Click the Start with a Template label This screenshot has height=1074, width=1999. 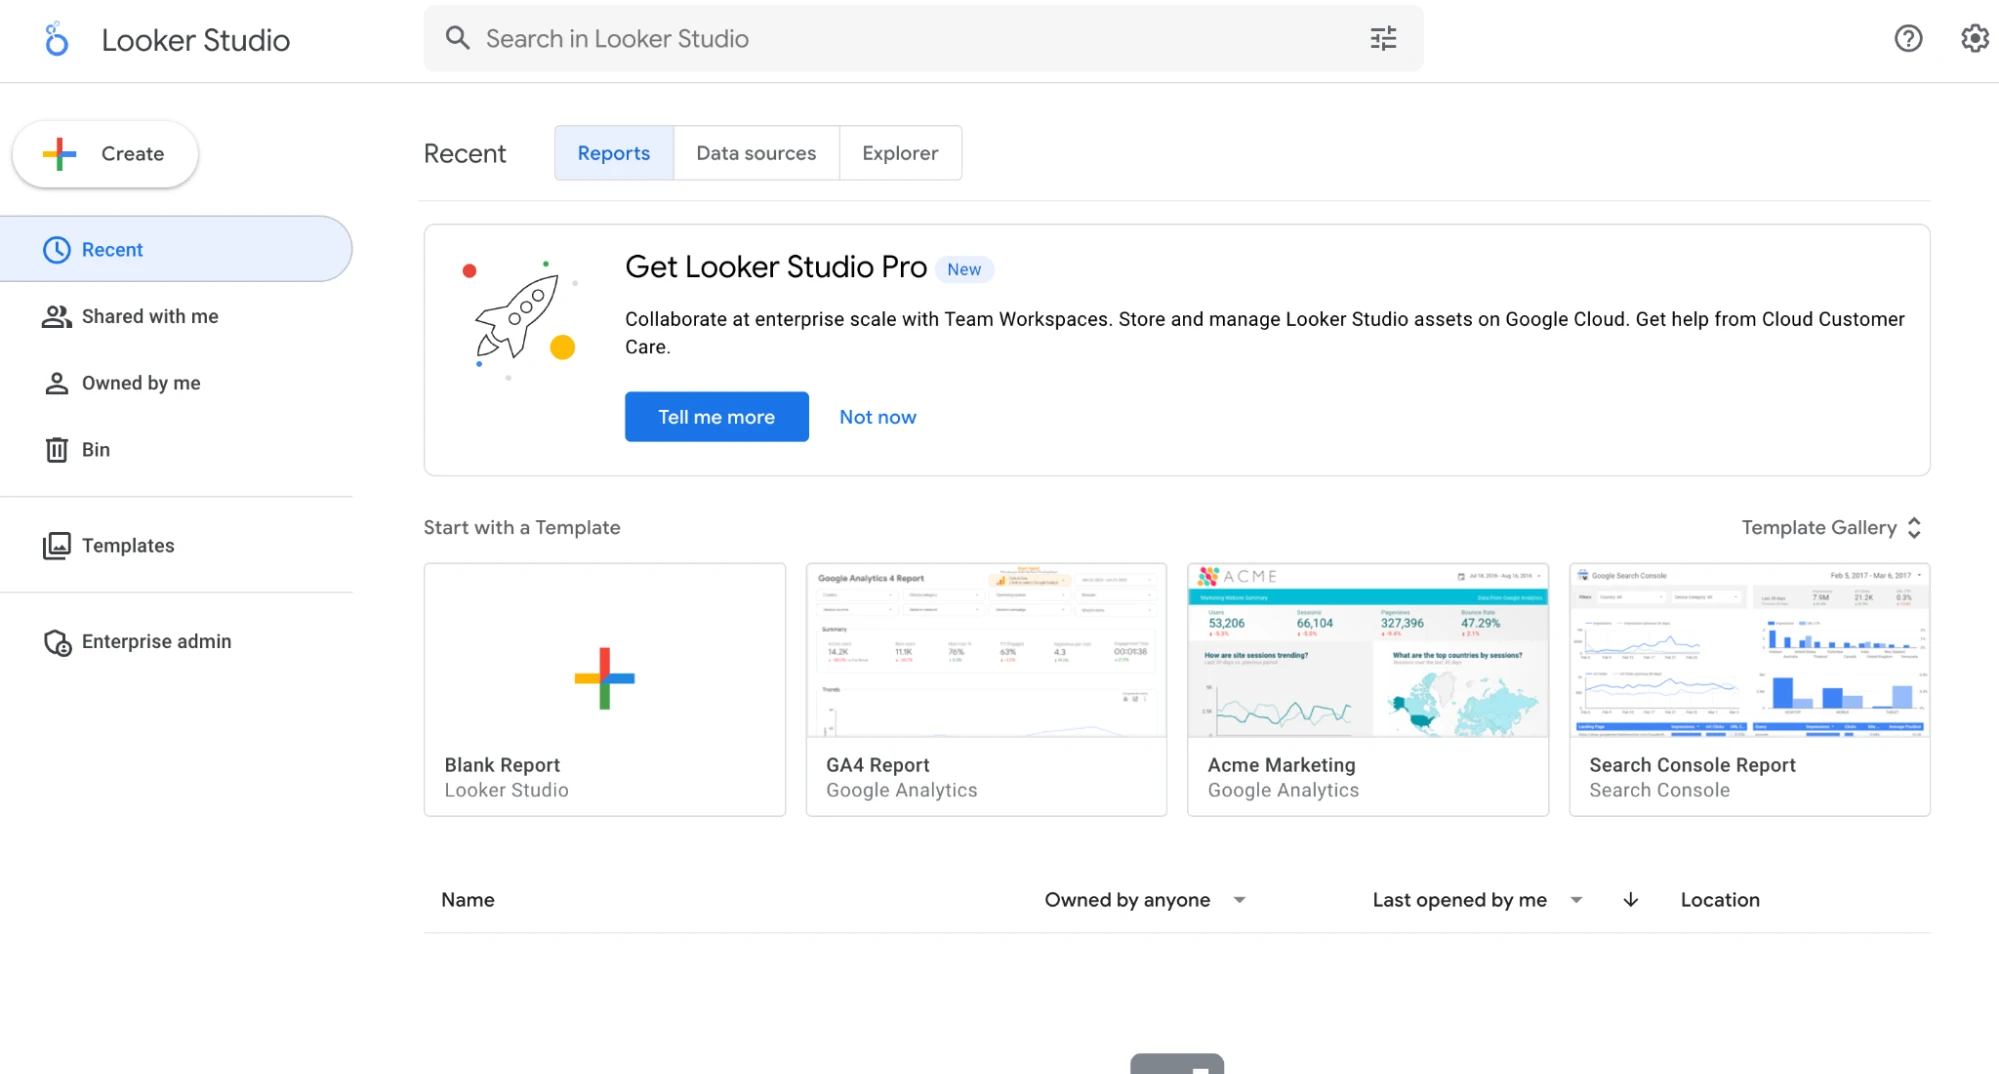[x=522, y=527]
